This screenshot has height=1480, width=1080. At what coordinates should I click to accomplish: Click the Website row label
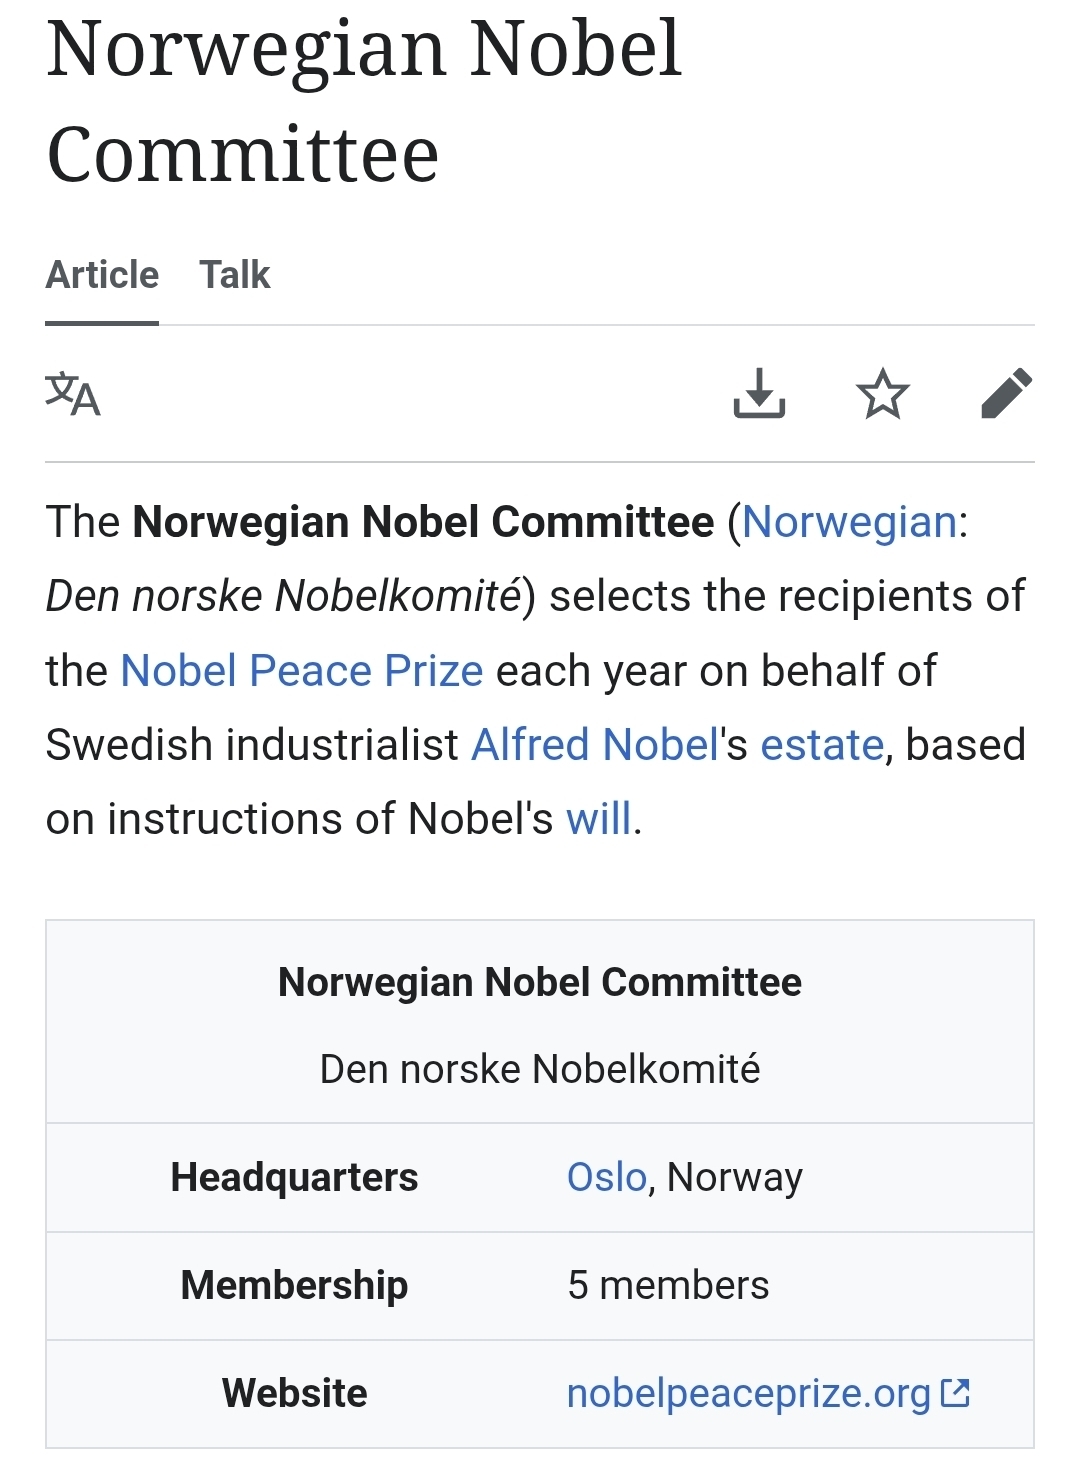(294, 1393)
